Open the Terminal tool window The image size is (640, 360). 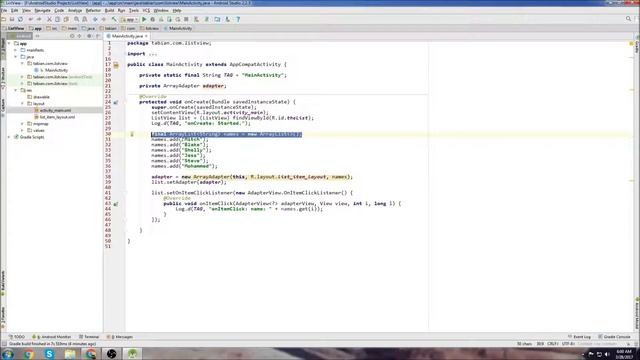[89, 337]
